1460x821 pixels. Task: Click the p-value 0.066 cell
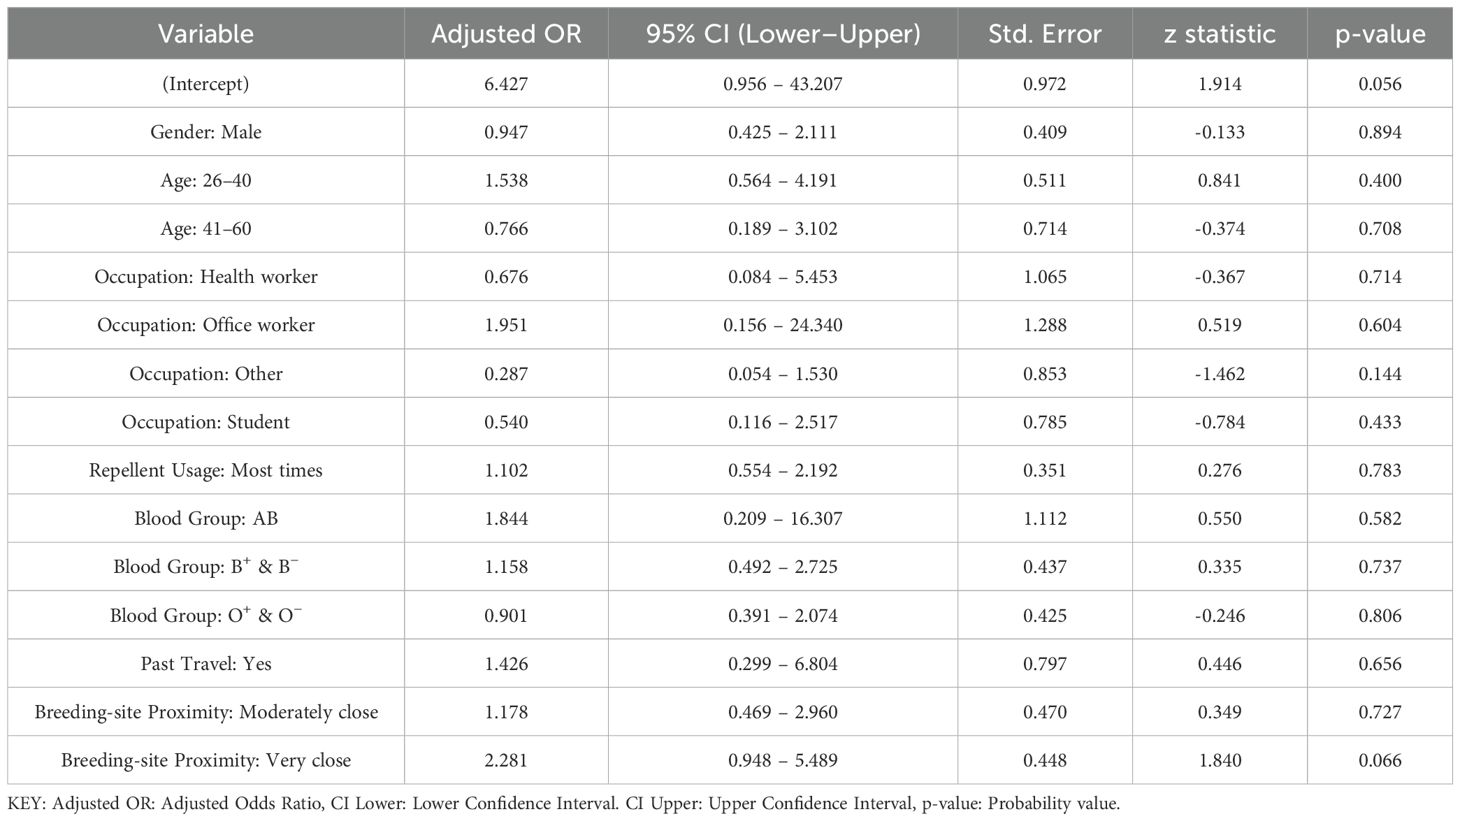(x=1380, y=760)
